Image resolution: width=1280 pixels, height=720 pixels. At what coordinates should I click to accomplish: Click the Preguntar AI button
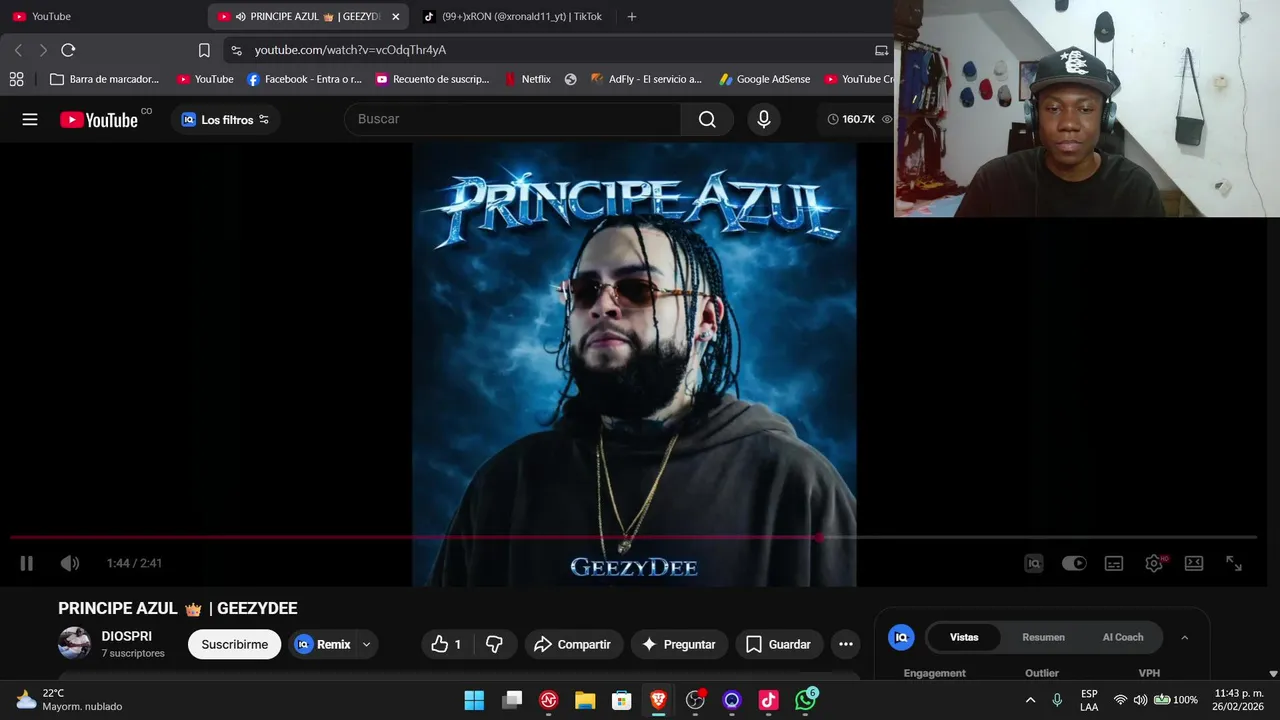pos(679,644)
